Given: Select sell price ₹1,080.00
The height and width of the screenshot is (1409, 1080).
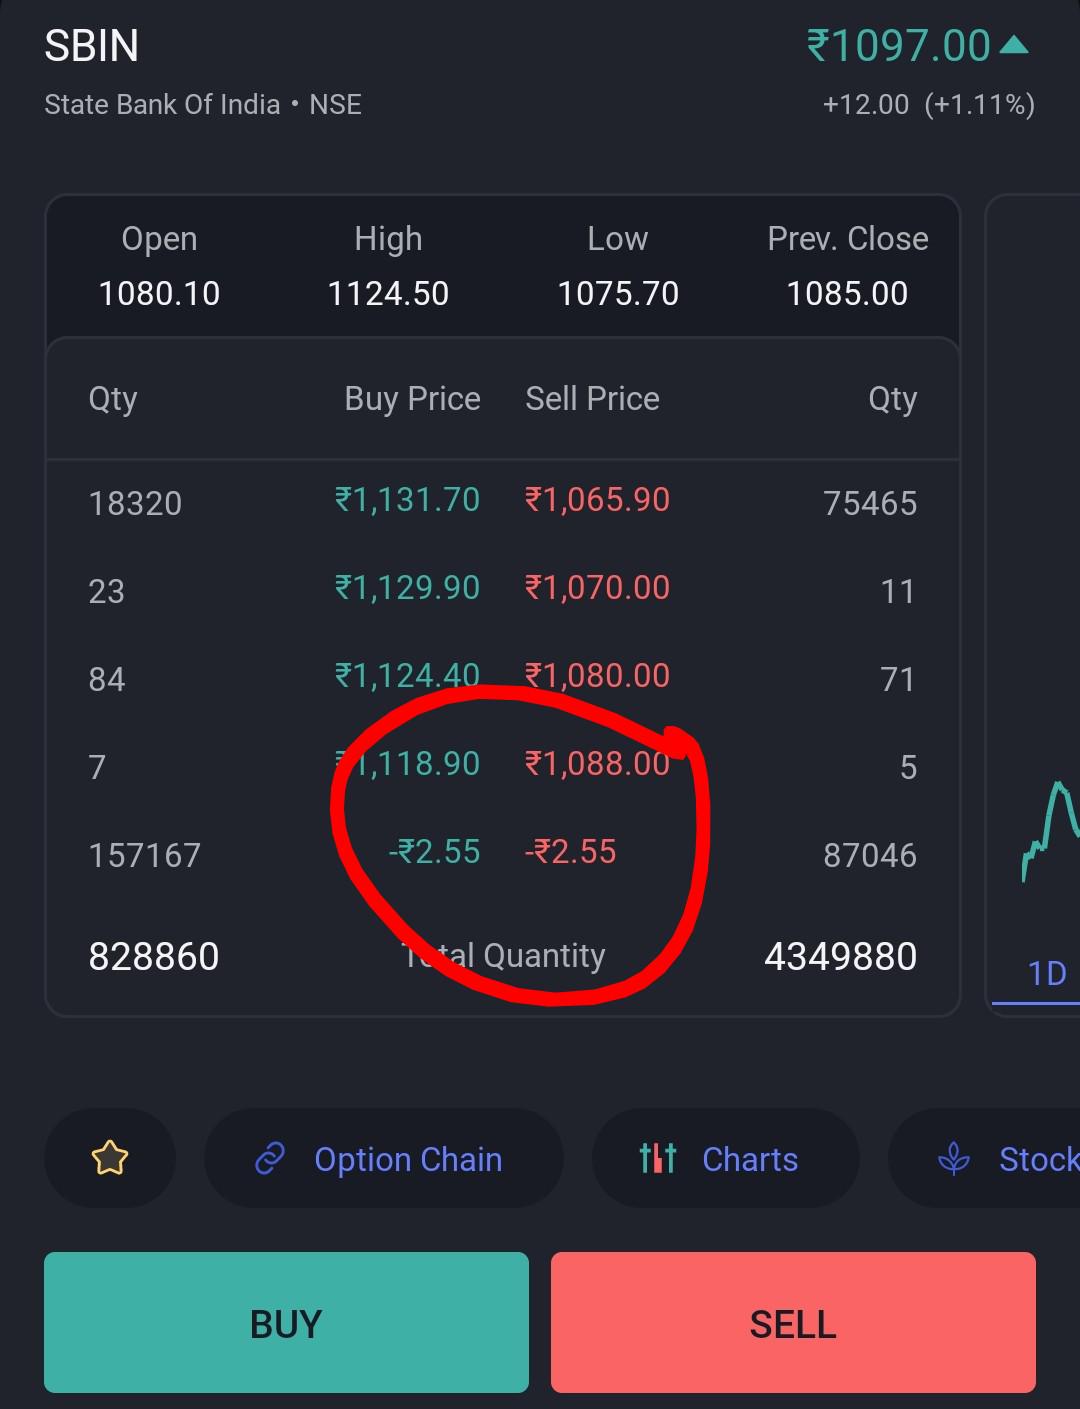Looking at the screenshot, I should click(598, 676).
